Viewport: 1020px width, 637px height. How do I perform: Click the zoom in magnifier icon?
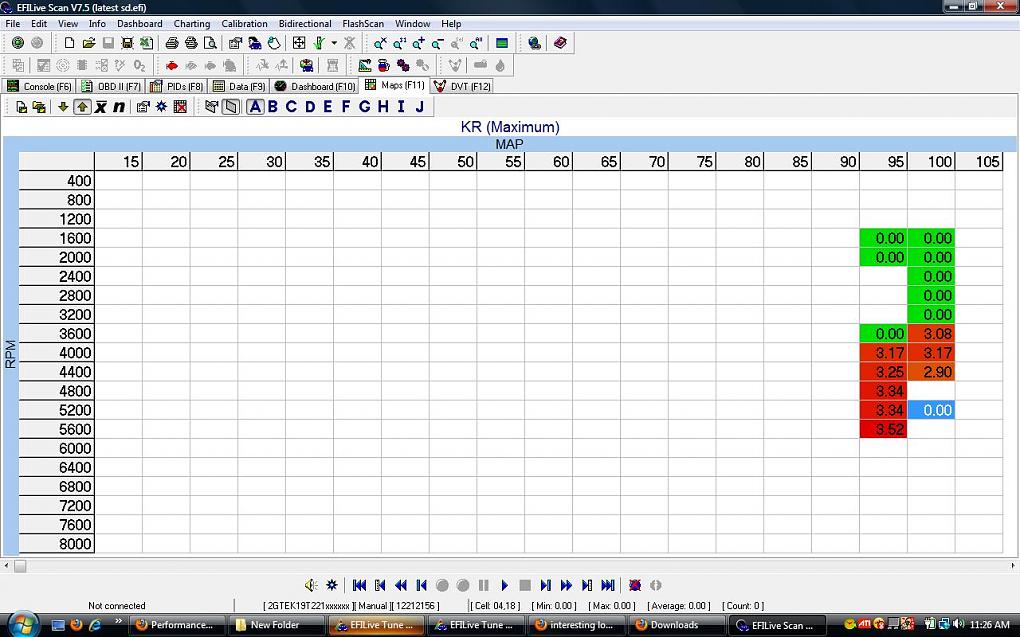click(418, 43)
